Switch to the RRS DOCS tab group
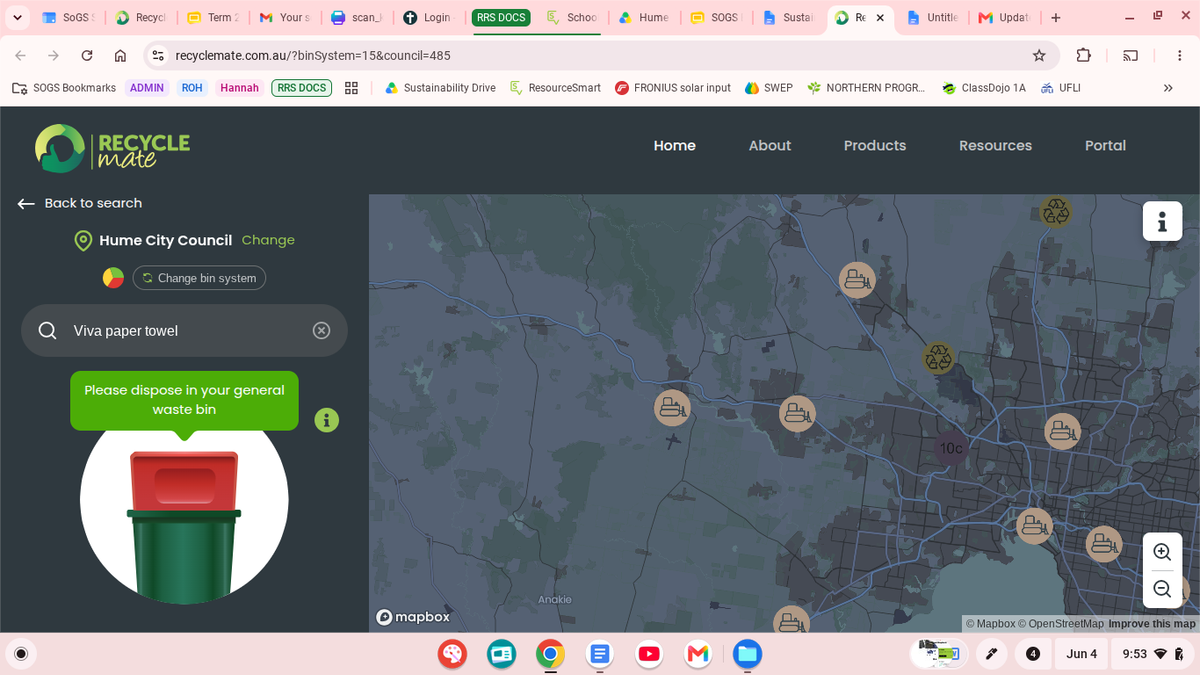 pos(501,18)
